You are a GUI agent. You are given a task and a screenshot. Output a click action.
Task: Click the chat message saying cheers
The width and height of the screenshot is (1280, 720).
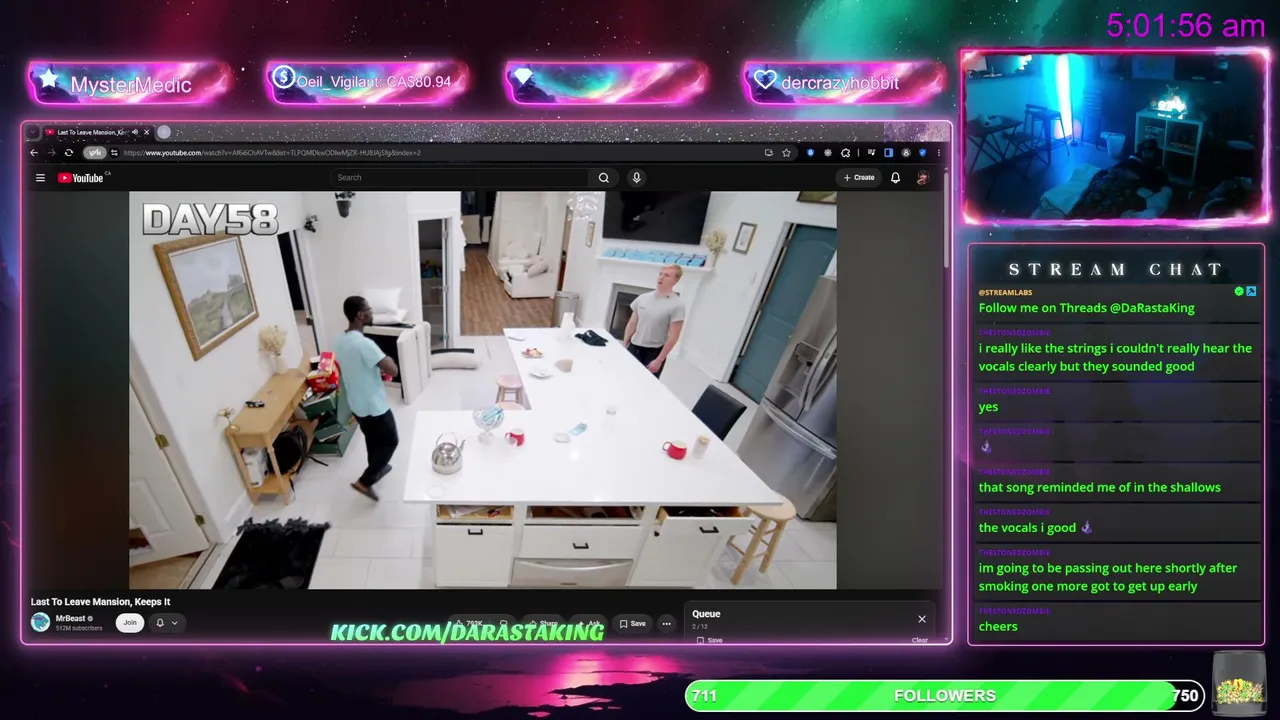[998, 627]
